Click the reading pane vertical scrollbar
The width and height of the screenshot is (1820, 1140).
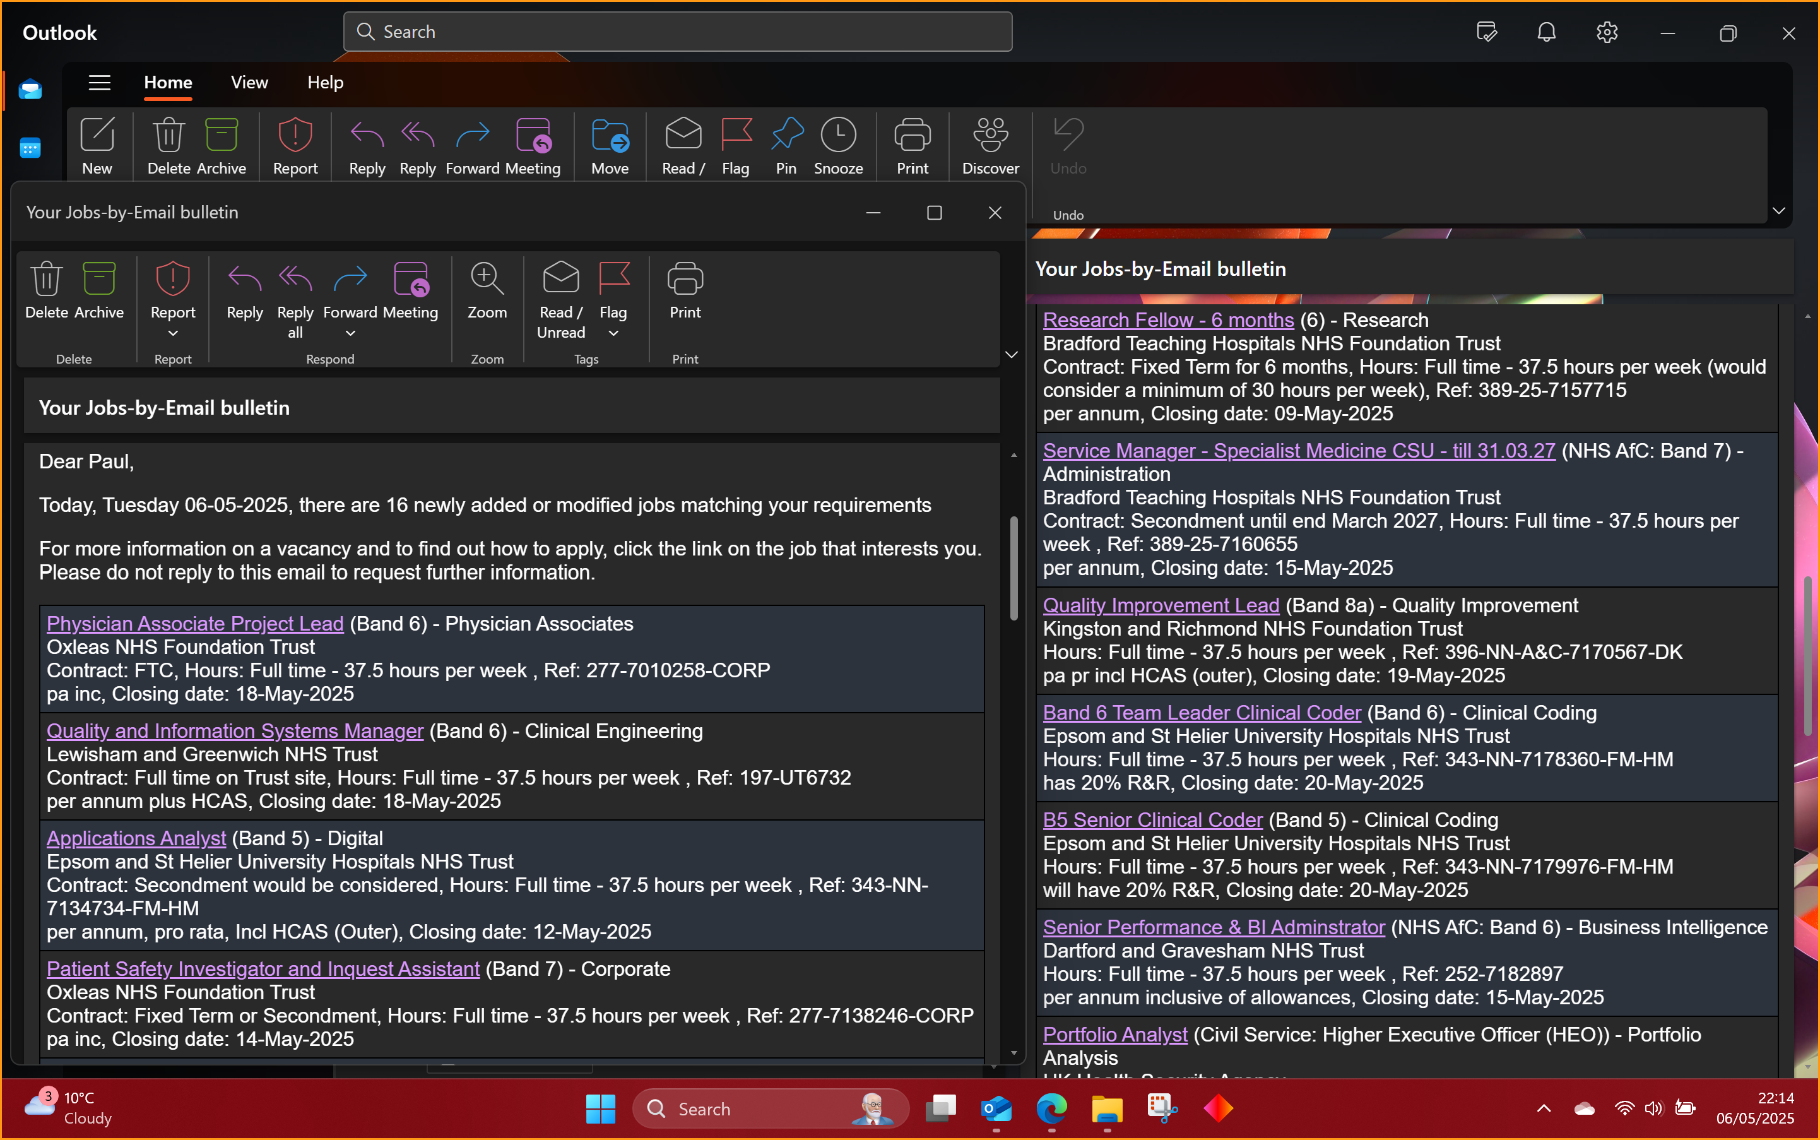tap(1806, 655)
